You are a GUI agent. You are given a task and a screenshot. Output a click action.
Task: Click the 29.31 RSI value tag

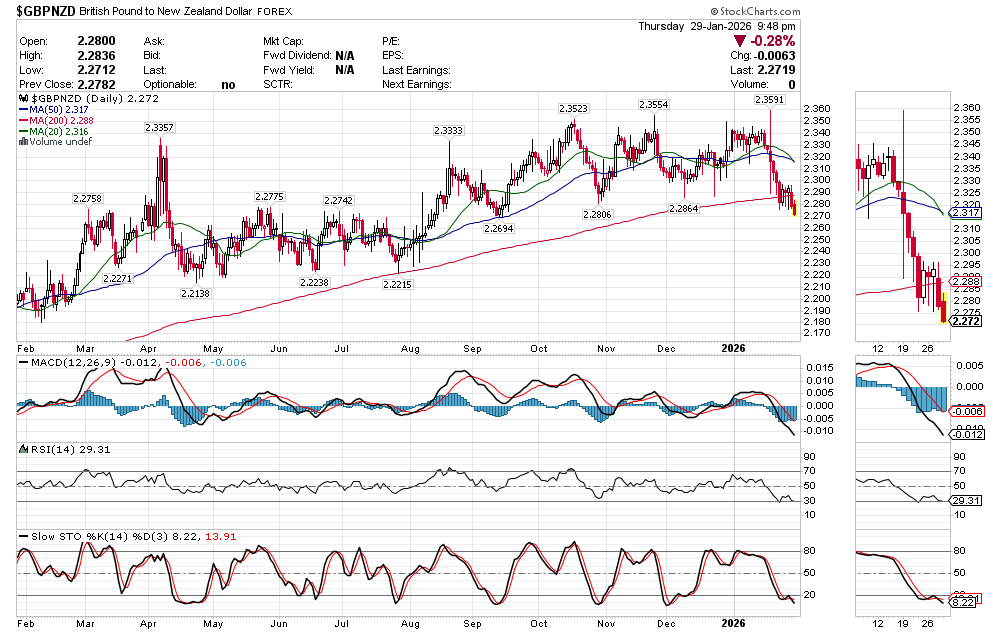tap(967, 501)
